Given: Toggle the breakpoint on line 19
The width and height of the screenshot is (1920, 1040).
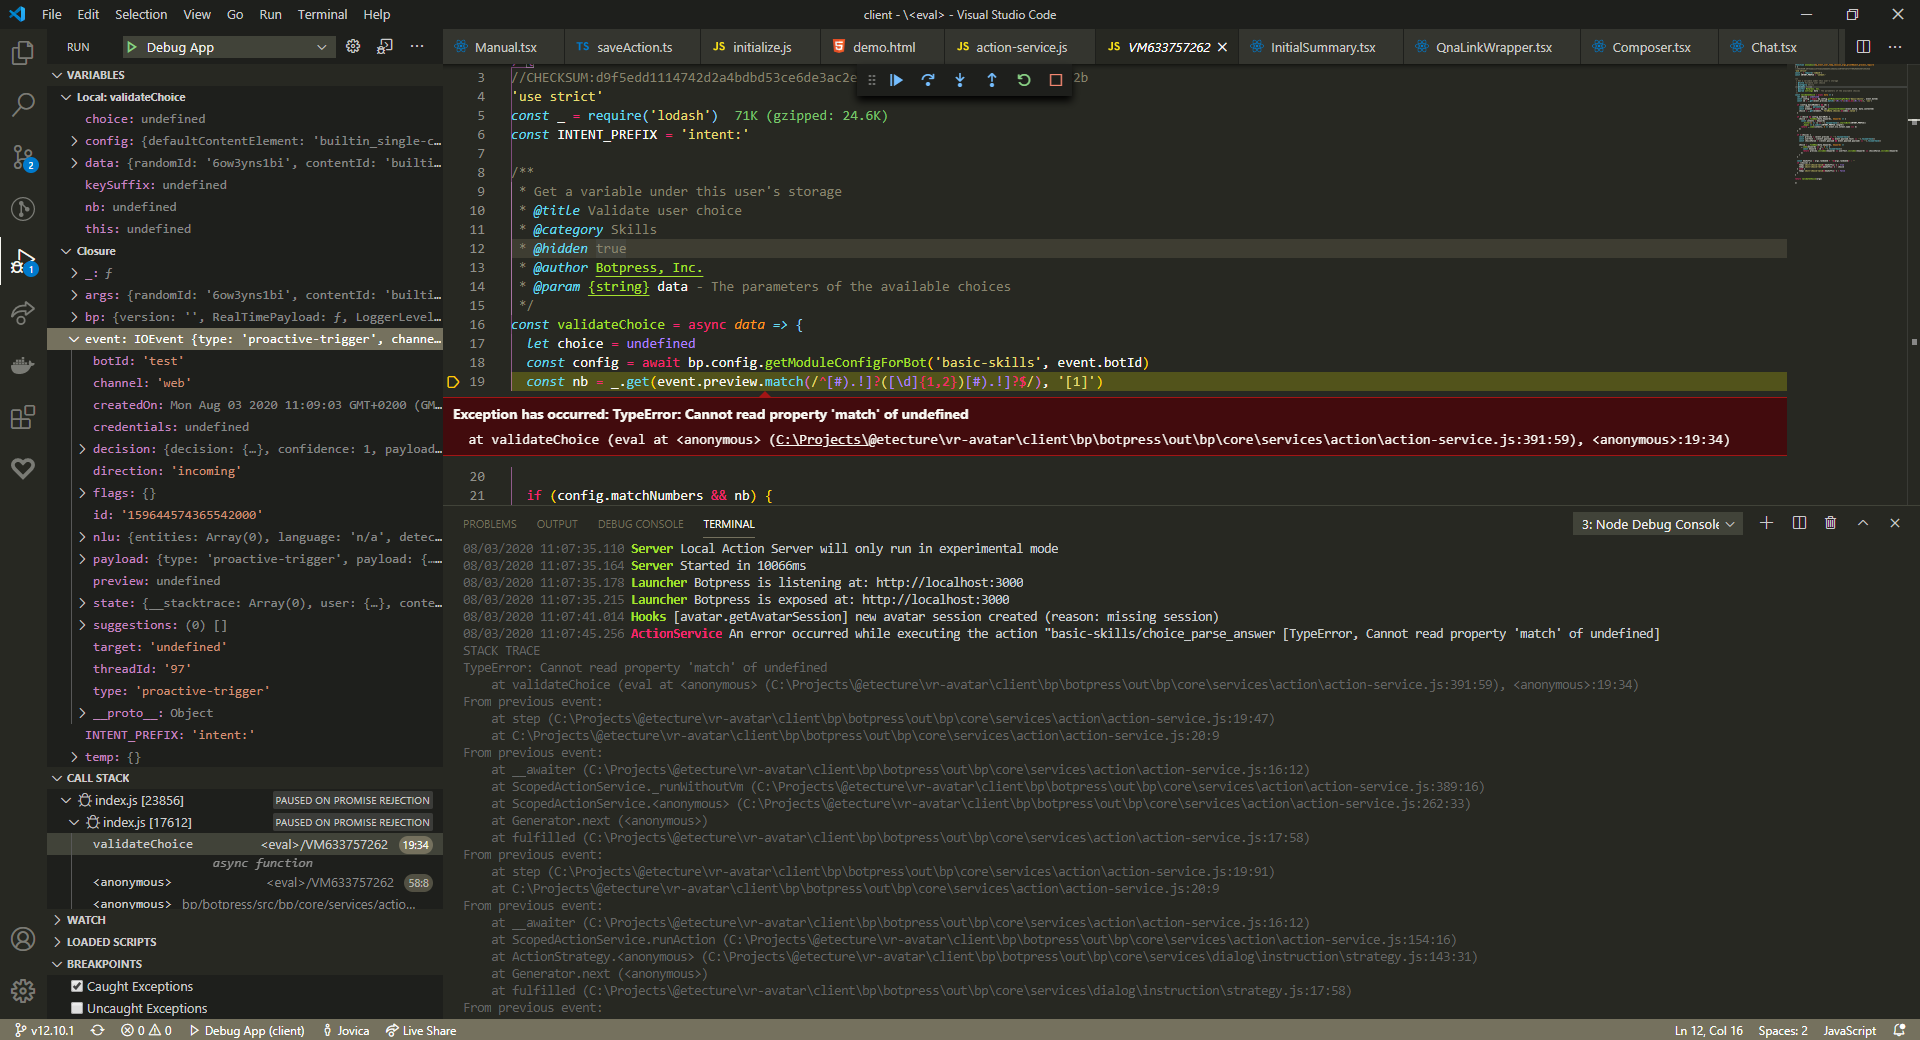Looking at the screenshot, I should pos(455,382).
